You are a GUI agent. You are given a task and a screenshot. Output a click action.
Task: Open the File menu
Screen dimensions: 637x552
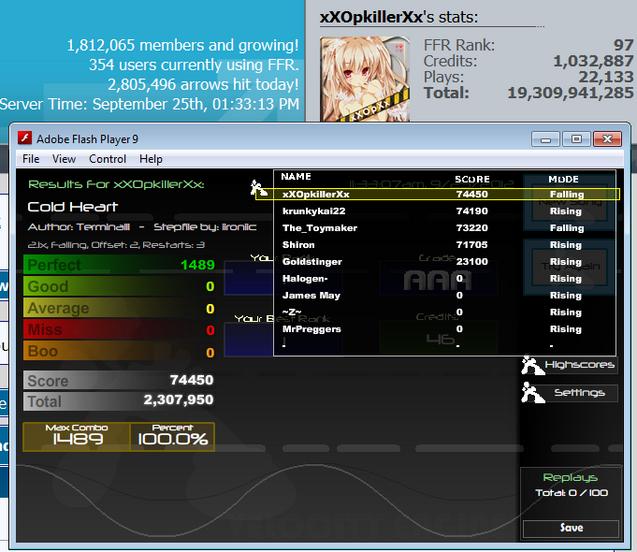31,159
